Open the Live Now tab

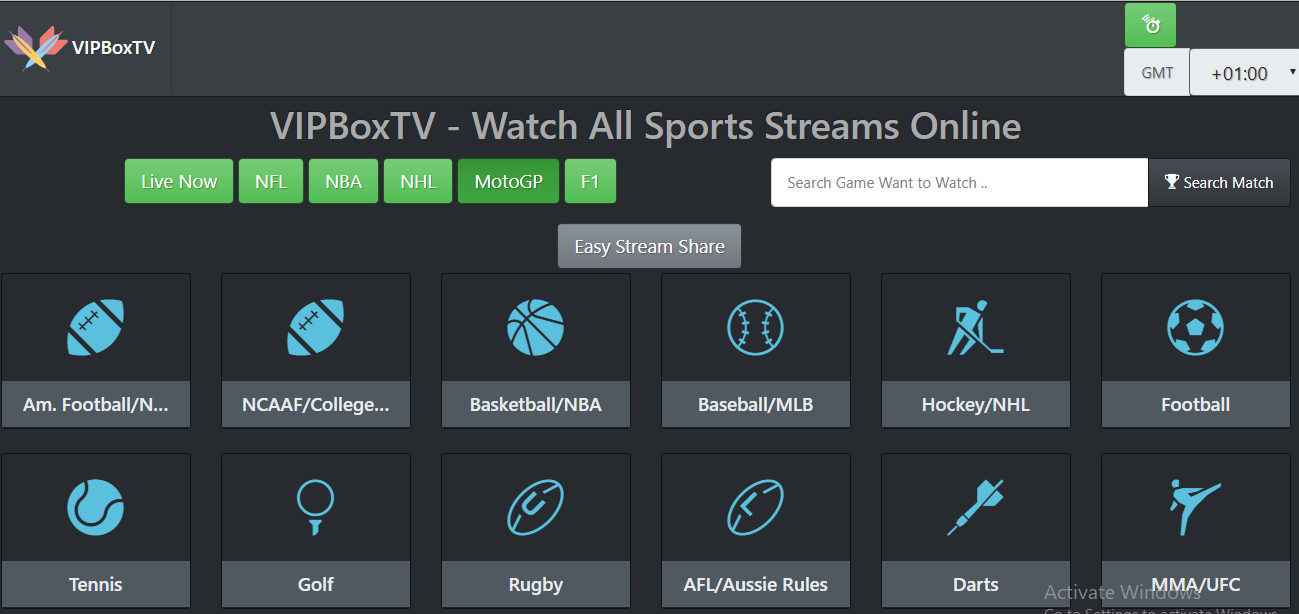coord(179,181)
